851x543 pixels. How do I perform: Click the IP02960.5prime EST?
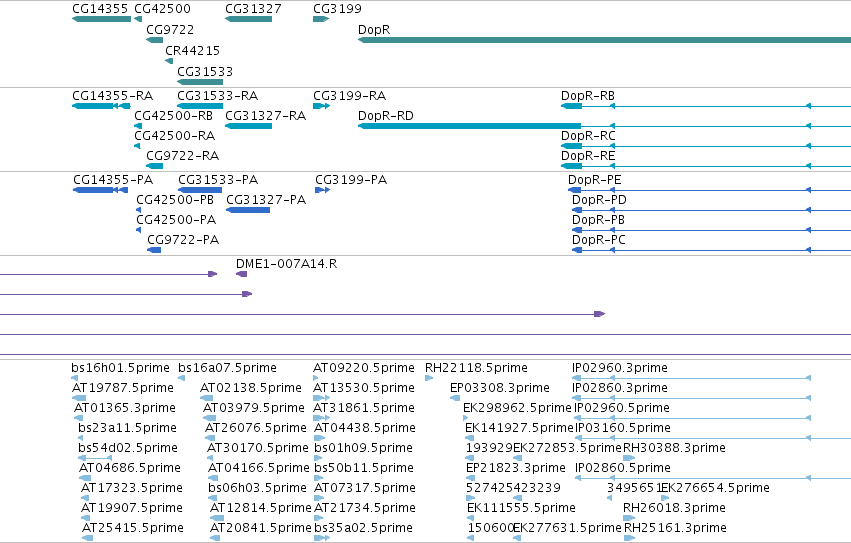(x=693, y=418)
